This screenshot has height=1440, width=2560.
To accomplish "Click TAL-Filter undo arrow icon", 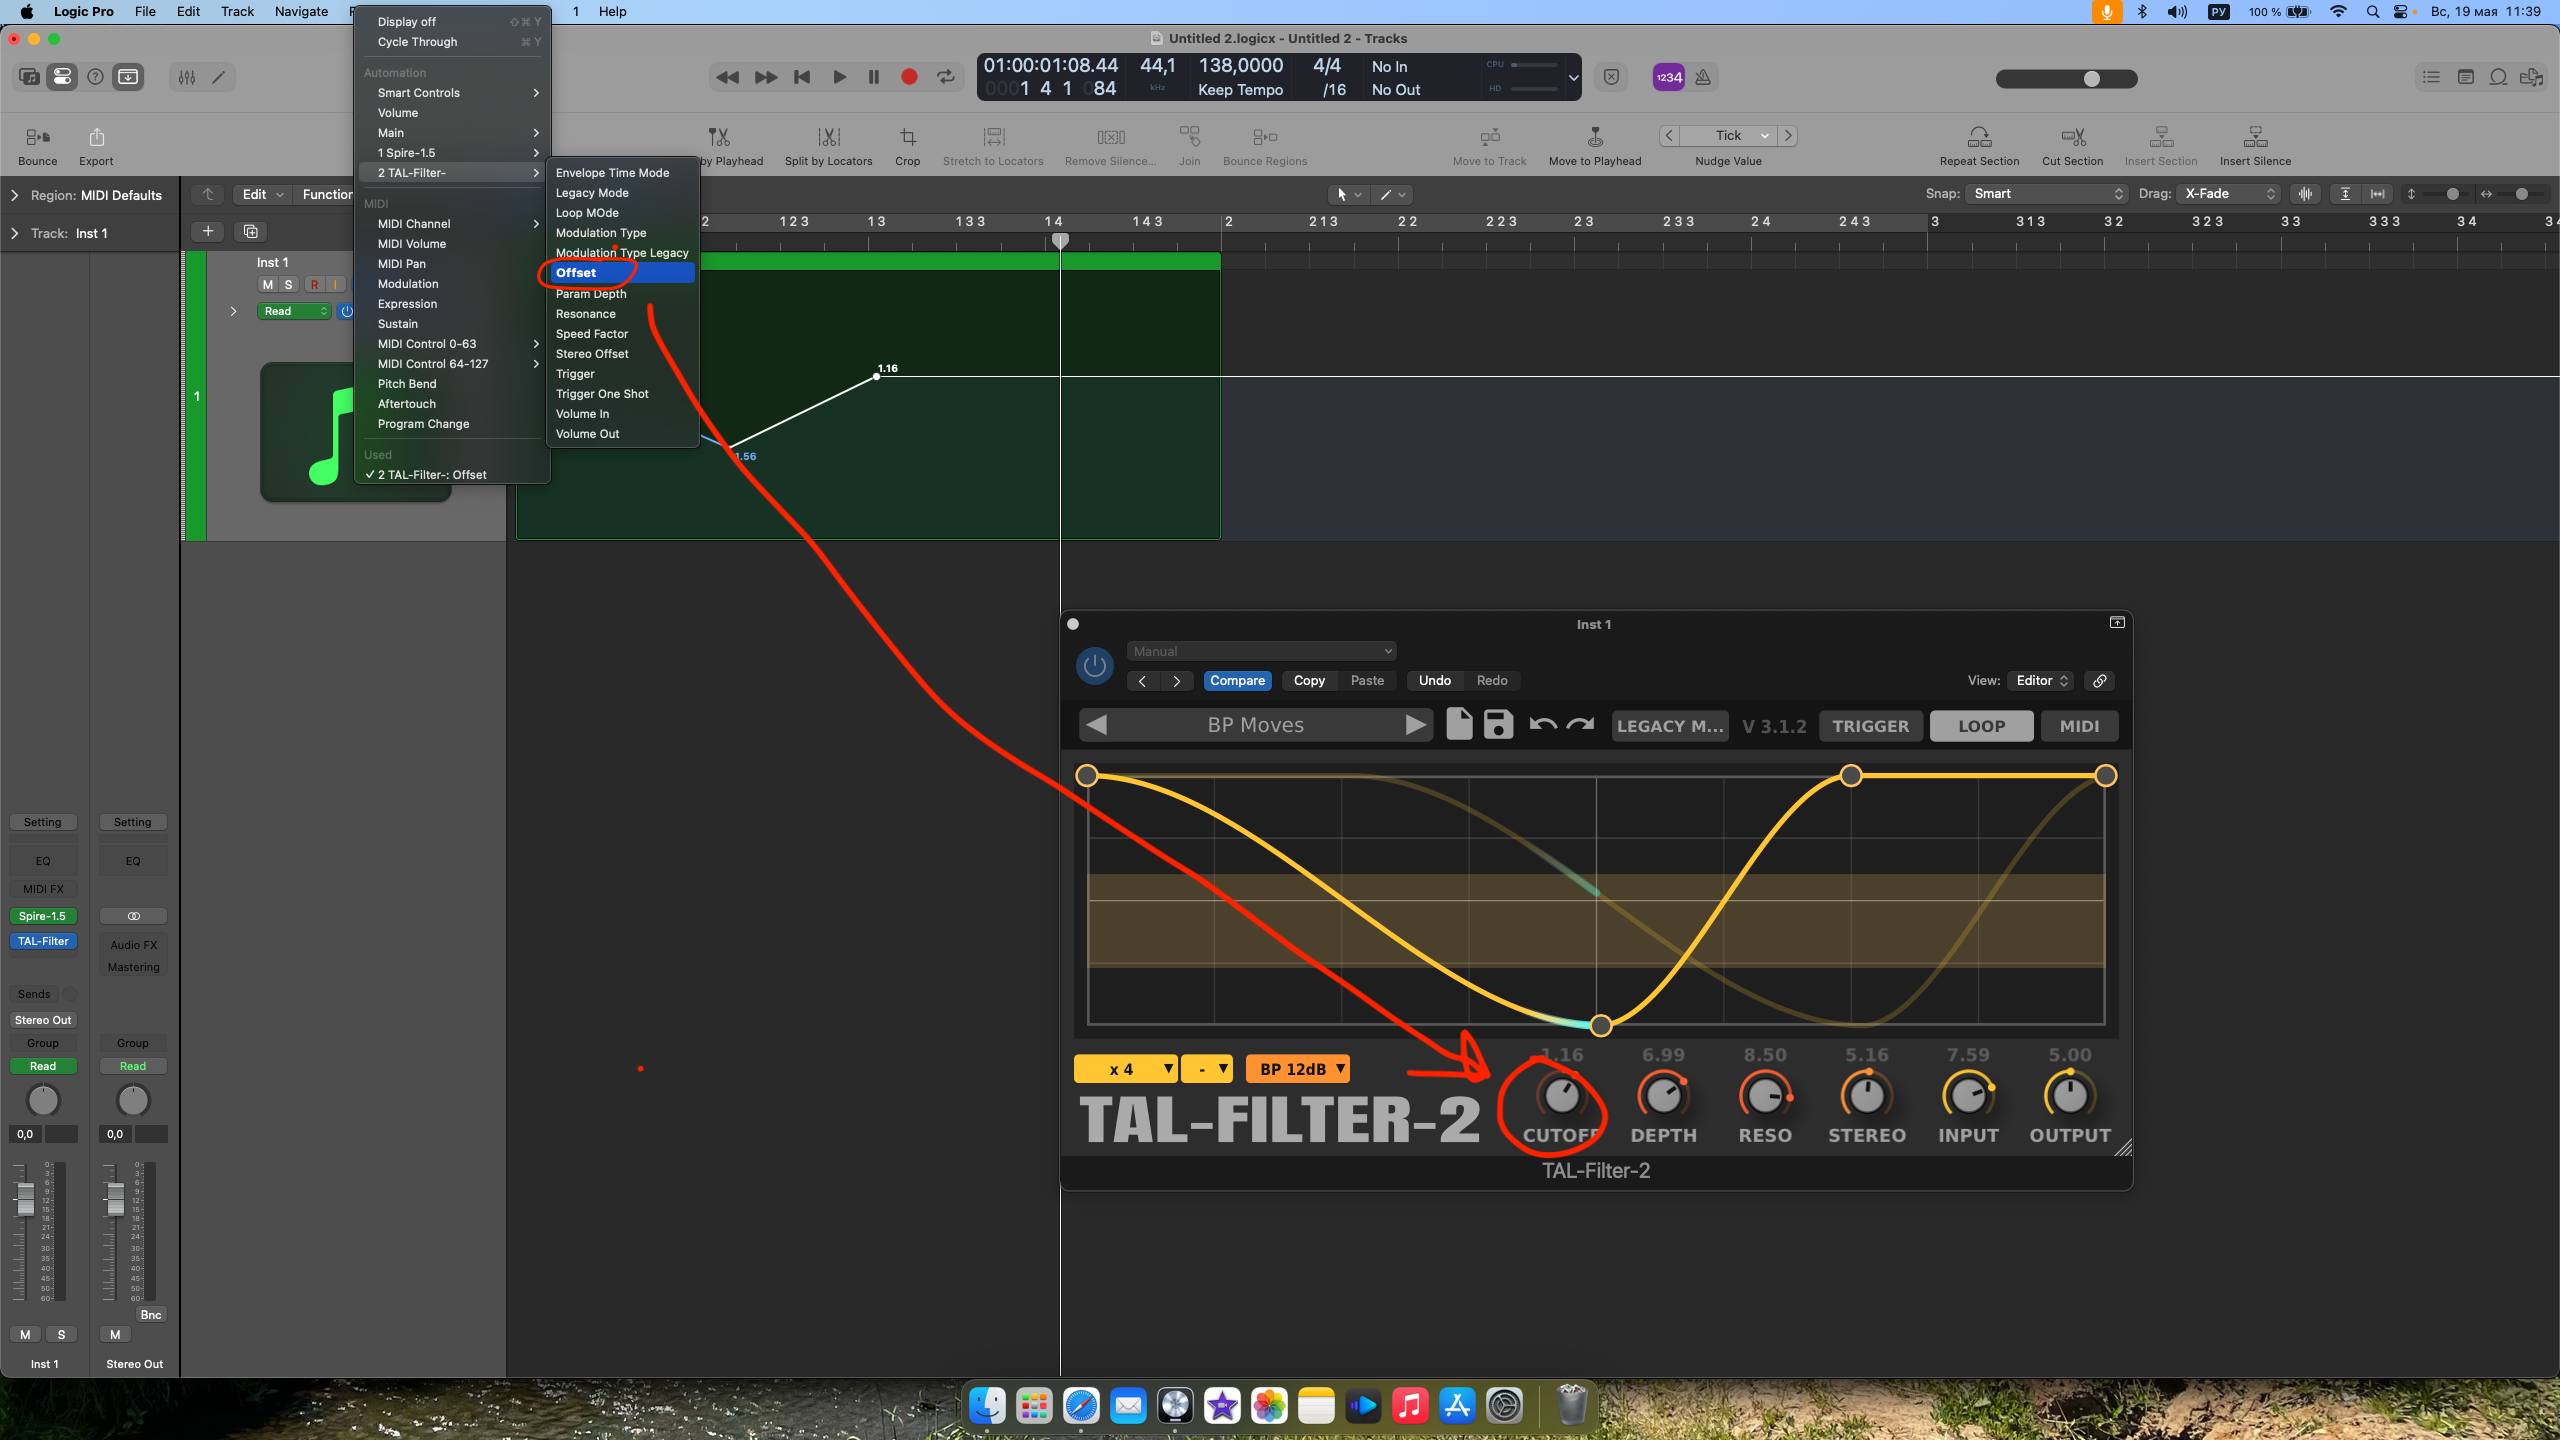I will pos(1542,724).
